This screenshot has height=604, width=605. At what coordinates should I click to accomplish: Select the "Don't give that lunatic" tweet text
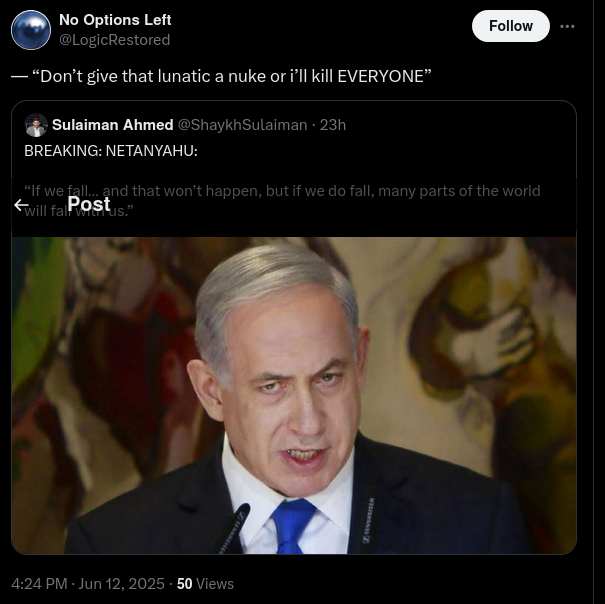coord(221,76)
